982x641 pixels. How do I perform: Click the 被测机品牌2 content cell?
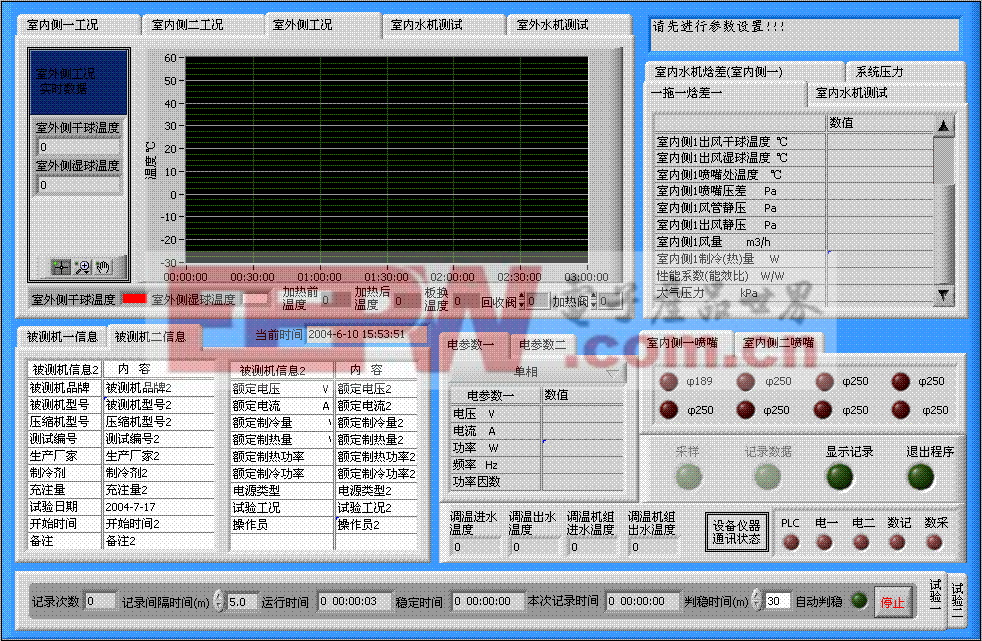coord(158,388)
